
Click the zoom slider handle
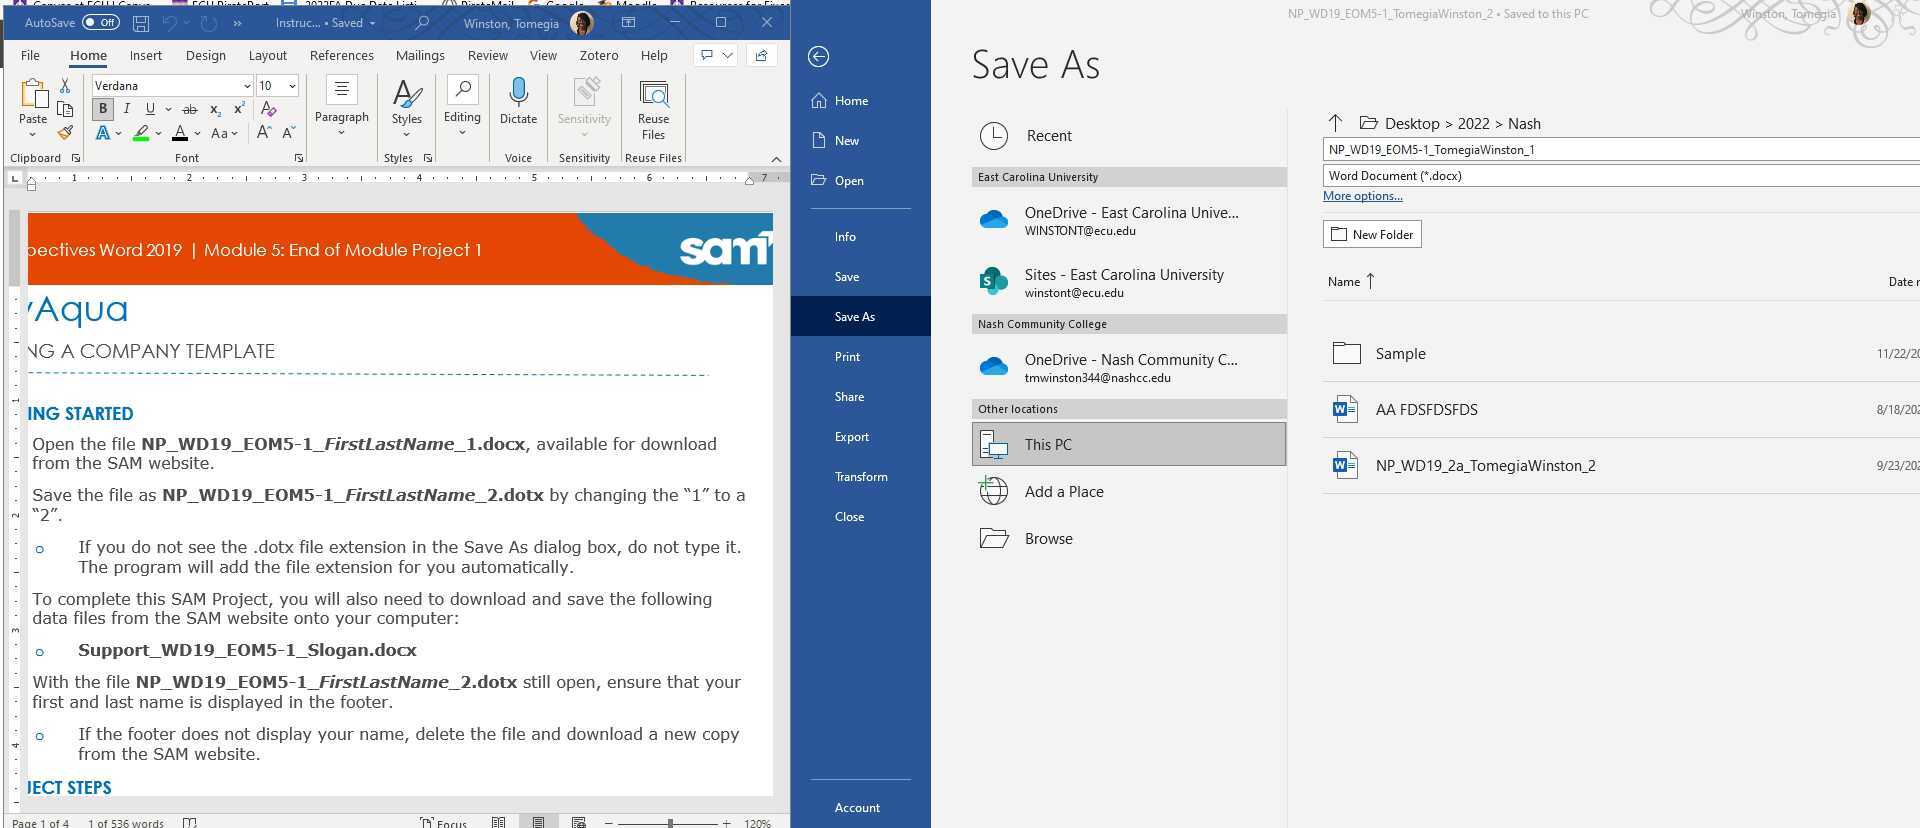click(670, 822)
